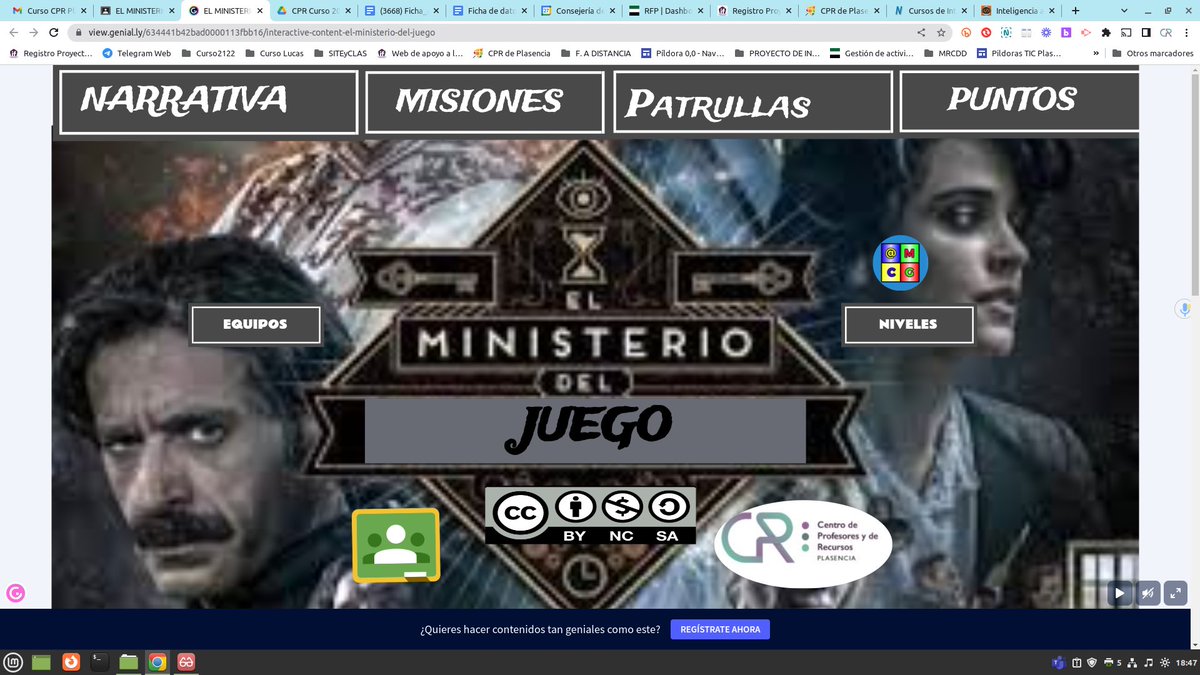1200x675 pixels.
Task: Launch Firefox from the panel
Action: coord(70,661)
